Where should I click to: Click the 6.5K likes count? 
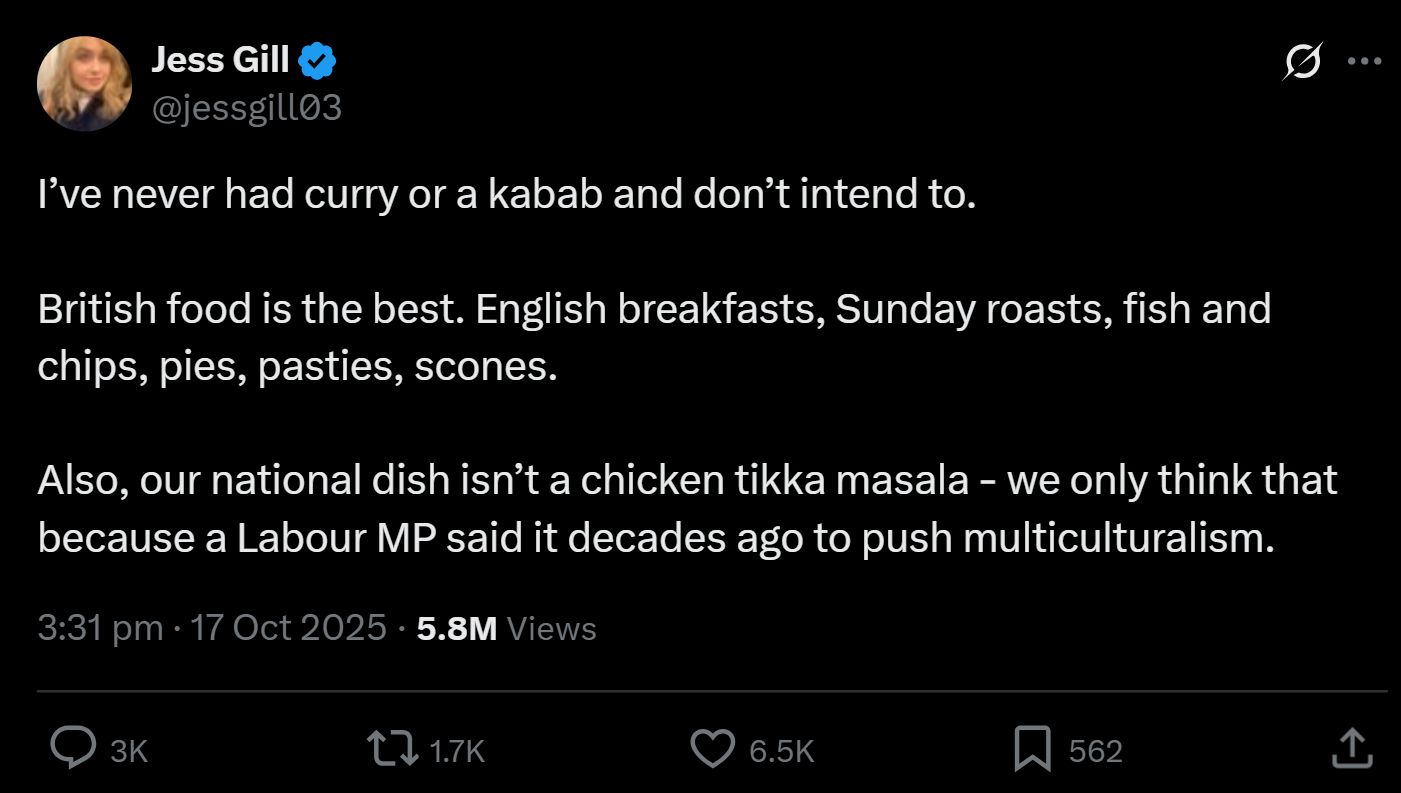point(781,751)
